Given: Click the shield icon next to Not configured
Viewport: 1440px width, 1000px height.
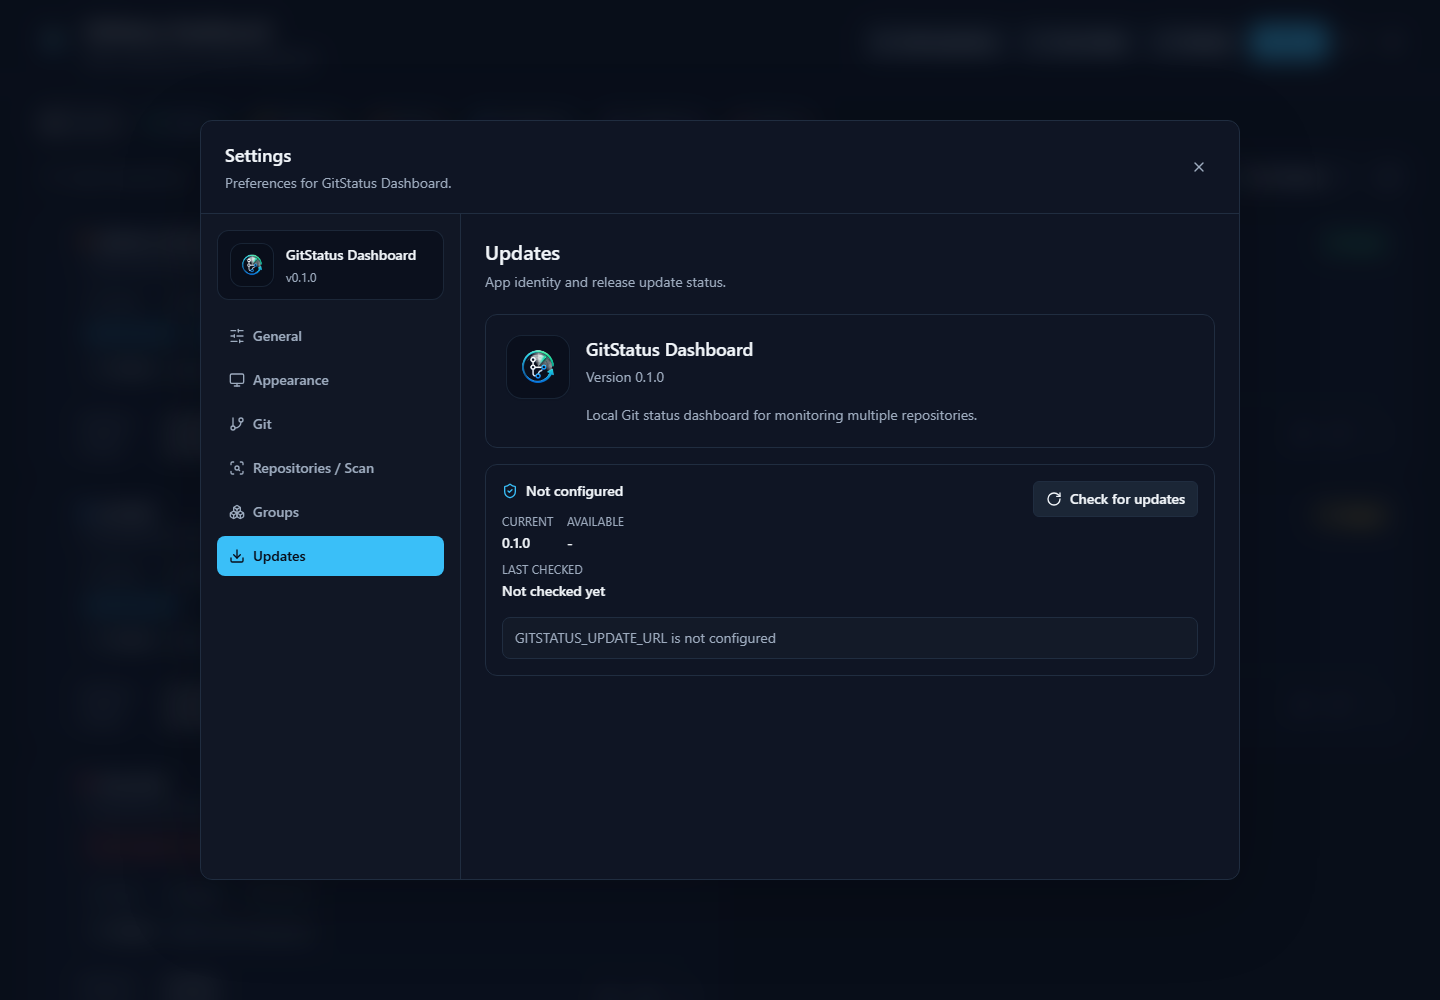Looking at the screenshot, I should pos(510,491).
